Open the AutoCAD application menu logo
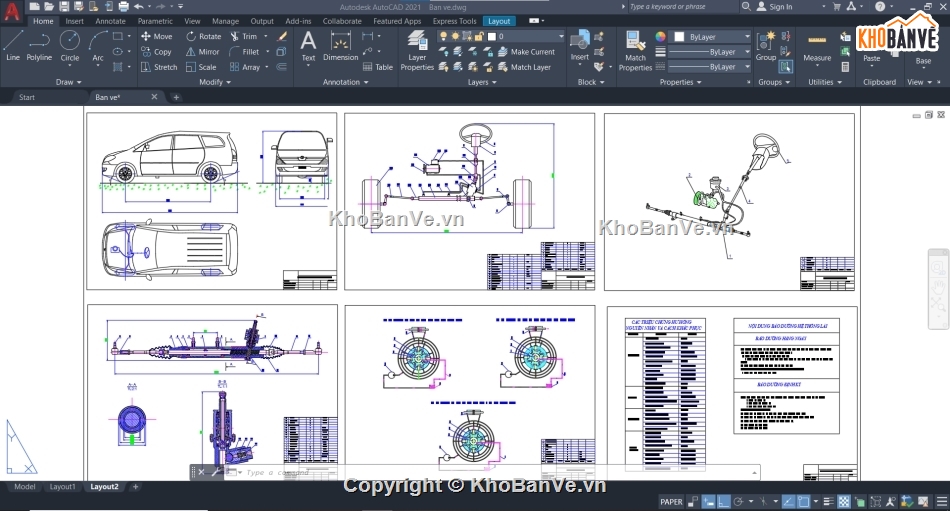 coord(12,11)
